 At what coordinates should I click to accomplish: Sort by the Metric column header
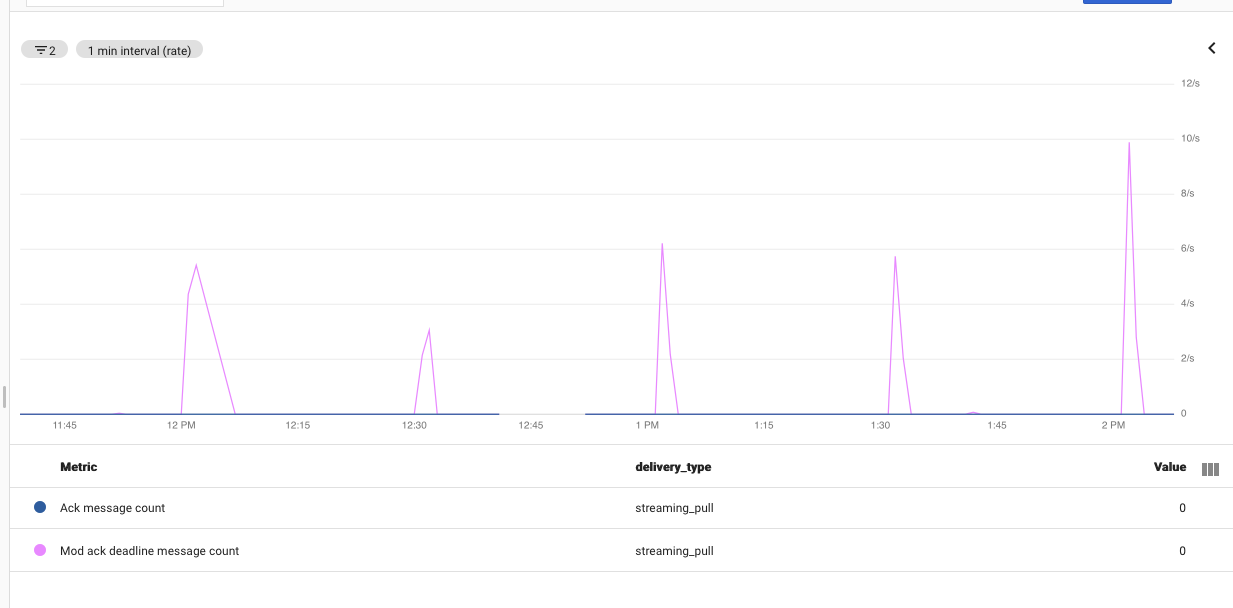click(79, 467)
